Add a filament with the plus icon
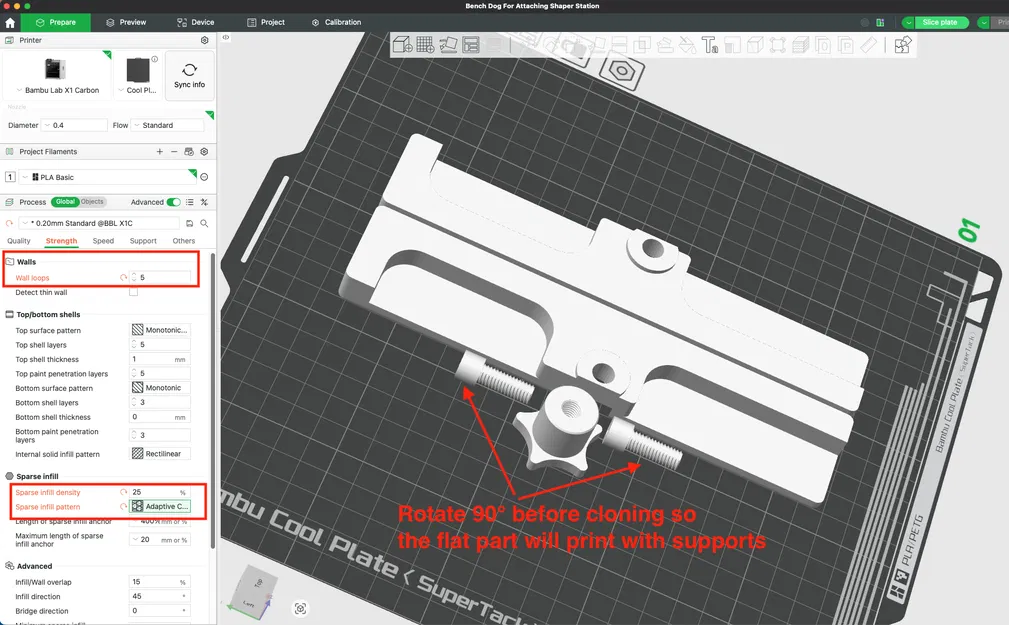 [x=160, y=152]
